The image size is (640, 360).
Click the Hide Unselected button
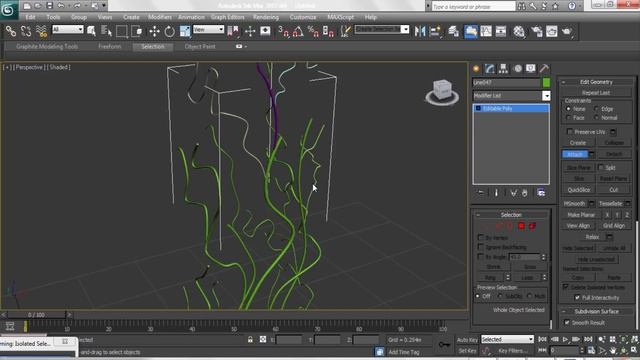pyautogui.click(x=596, y=259)
